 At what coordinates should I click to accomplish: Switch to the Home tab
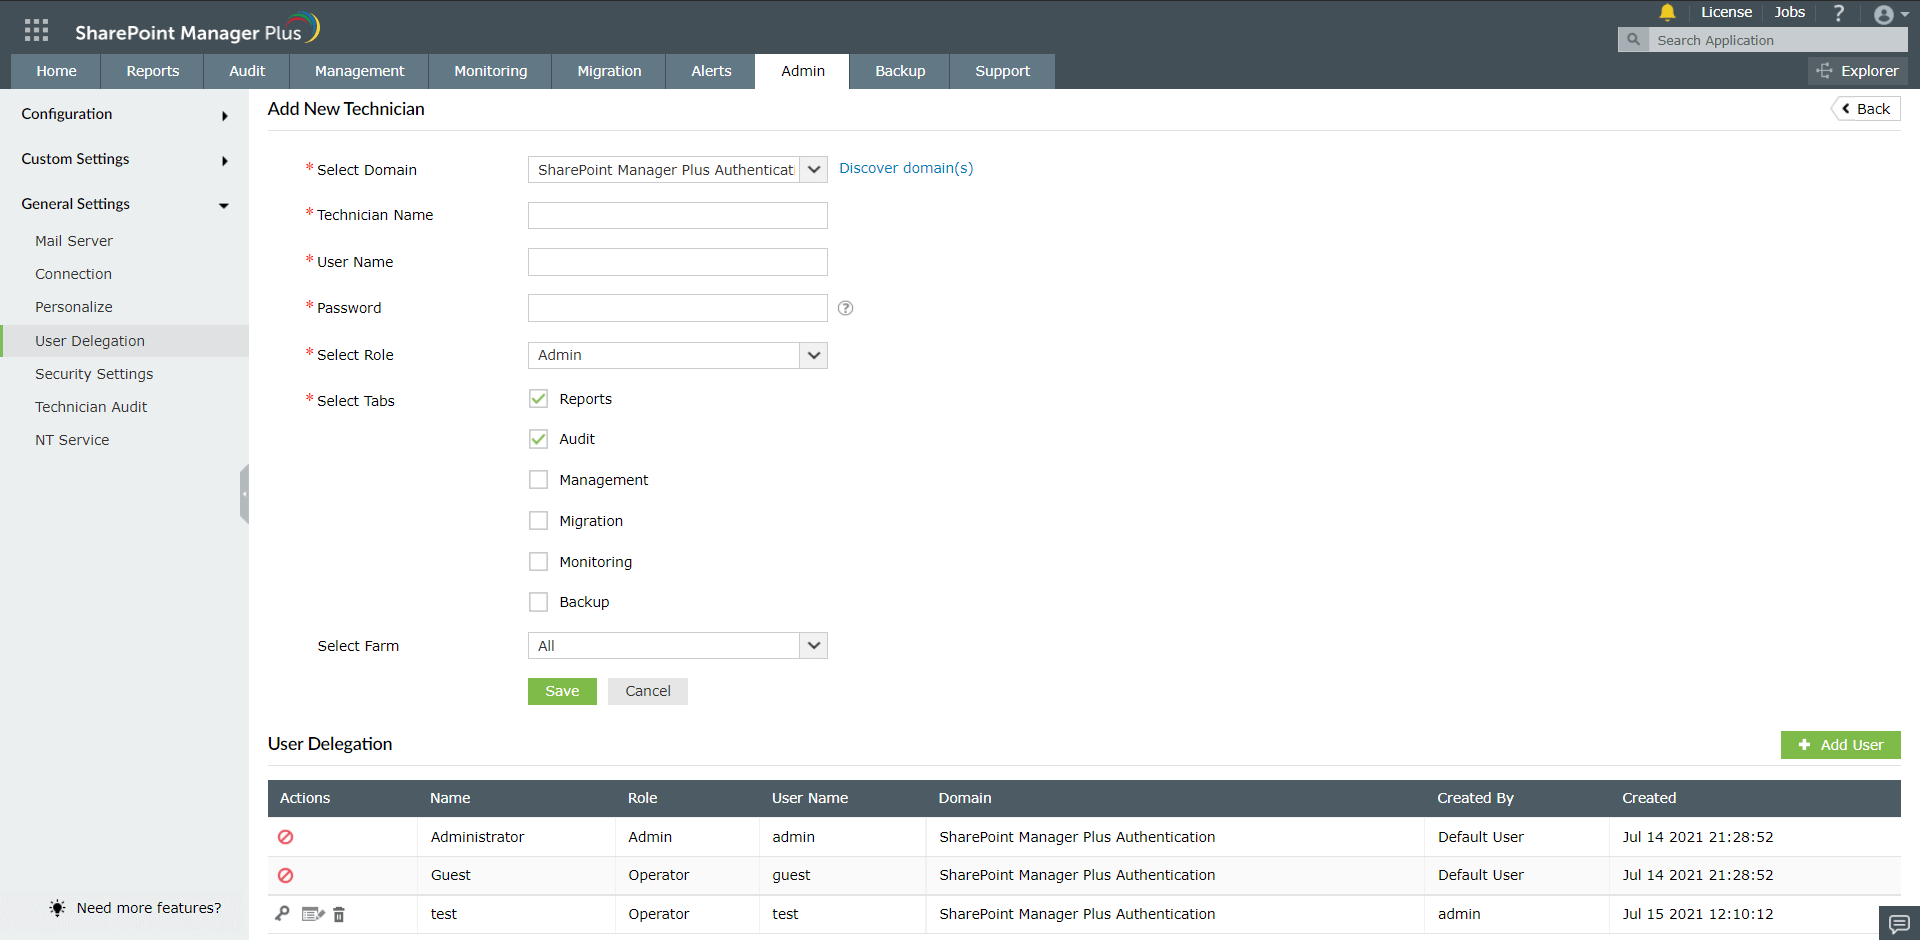pos(56,71)
